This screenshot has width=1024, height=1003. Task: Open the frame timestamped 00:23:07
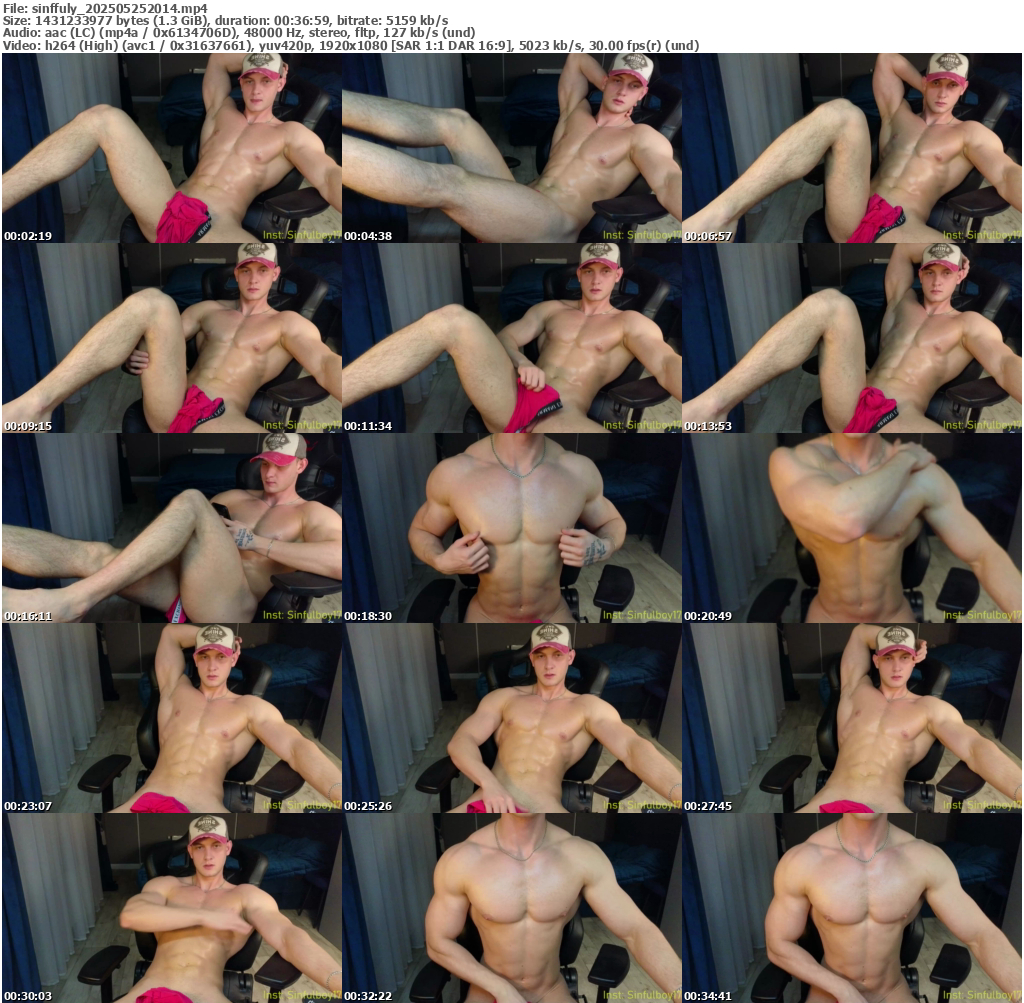coord(171,718)
